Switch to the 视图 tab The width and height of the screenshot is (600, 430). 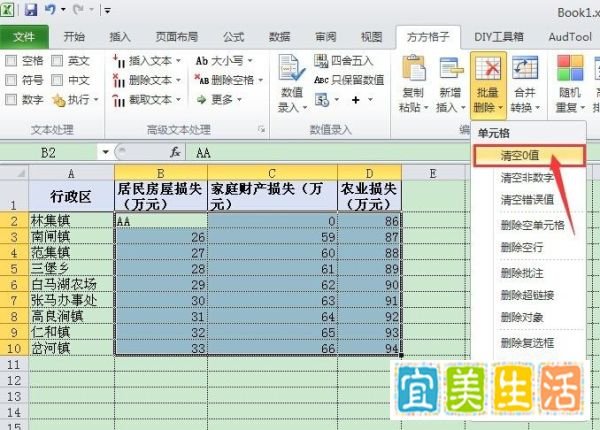click(x=372, y=37)
